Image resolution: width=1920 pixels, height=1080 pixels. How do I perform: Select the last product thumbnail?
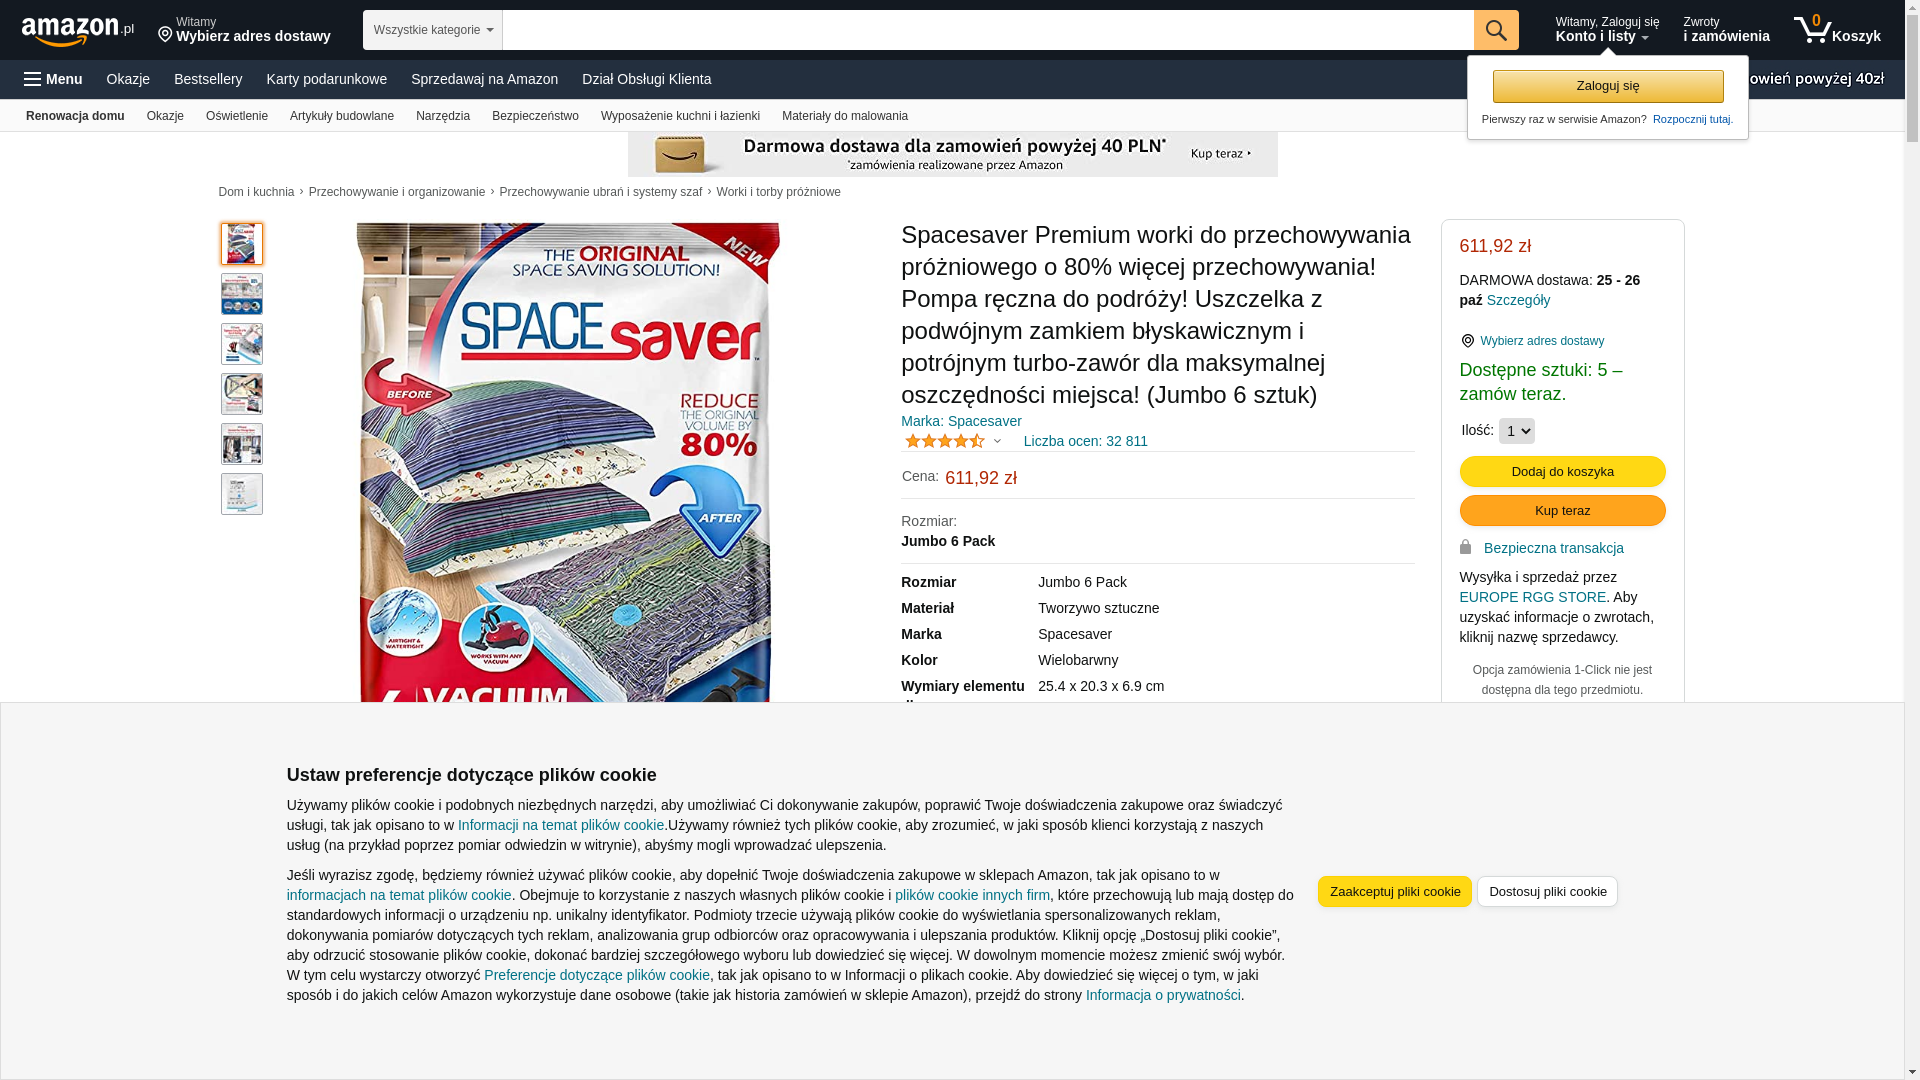(242, 494)
